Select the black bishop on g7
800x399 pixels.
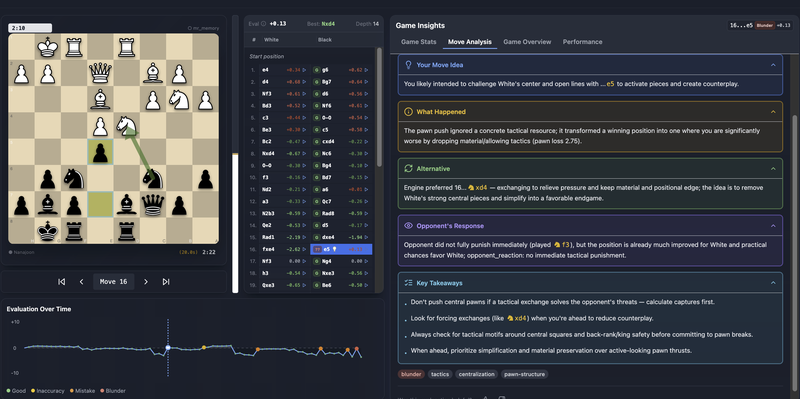pyautogui.click(x=48, y=204)
